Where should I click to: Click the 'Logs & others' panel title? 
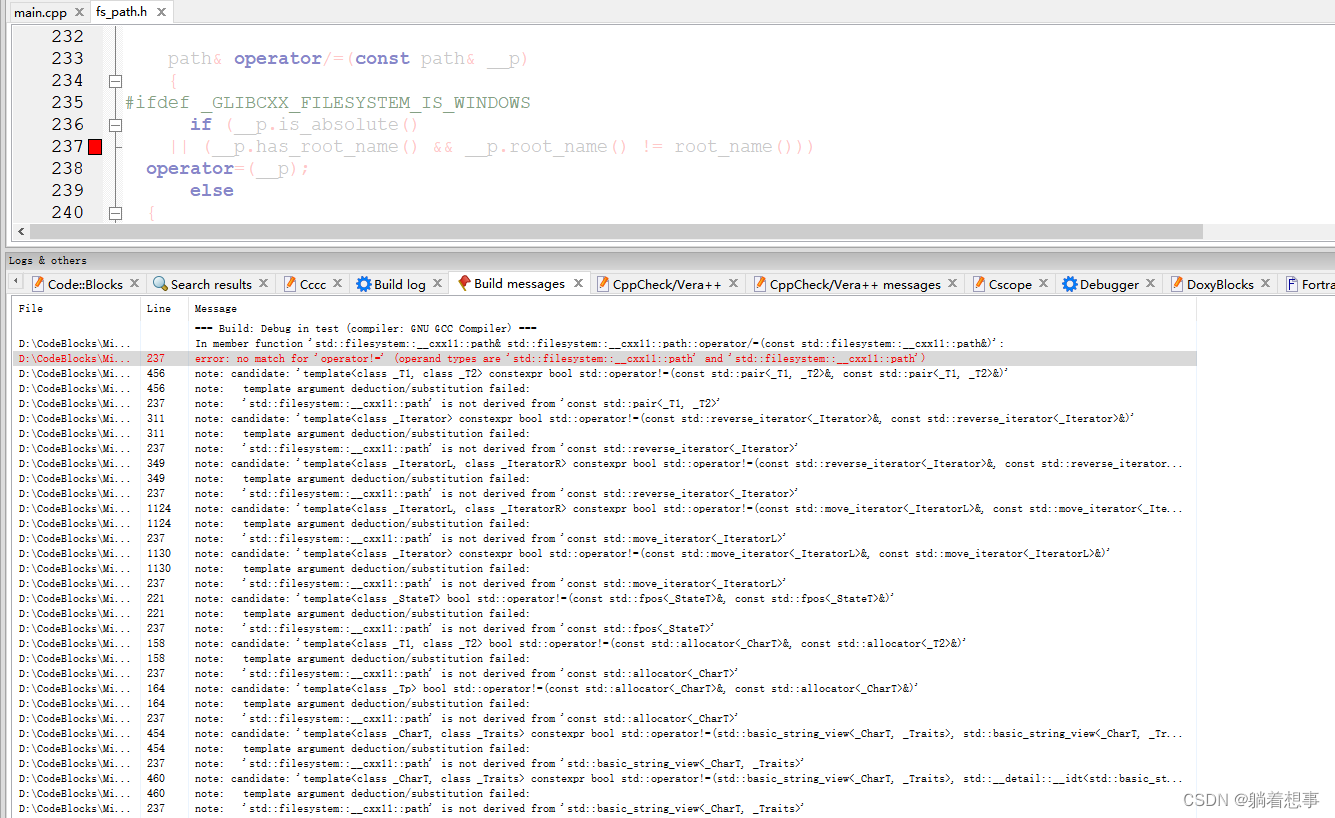pyautogui.click(x=48, y=260)
